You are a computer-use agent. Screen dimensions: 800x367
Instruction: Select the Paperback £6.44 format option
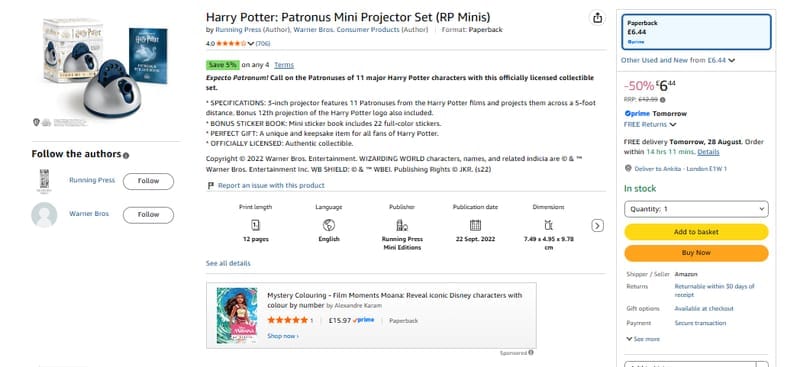click(x=696, y=32)
